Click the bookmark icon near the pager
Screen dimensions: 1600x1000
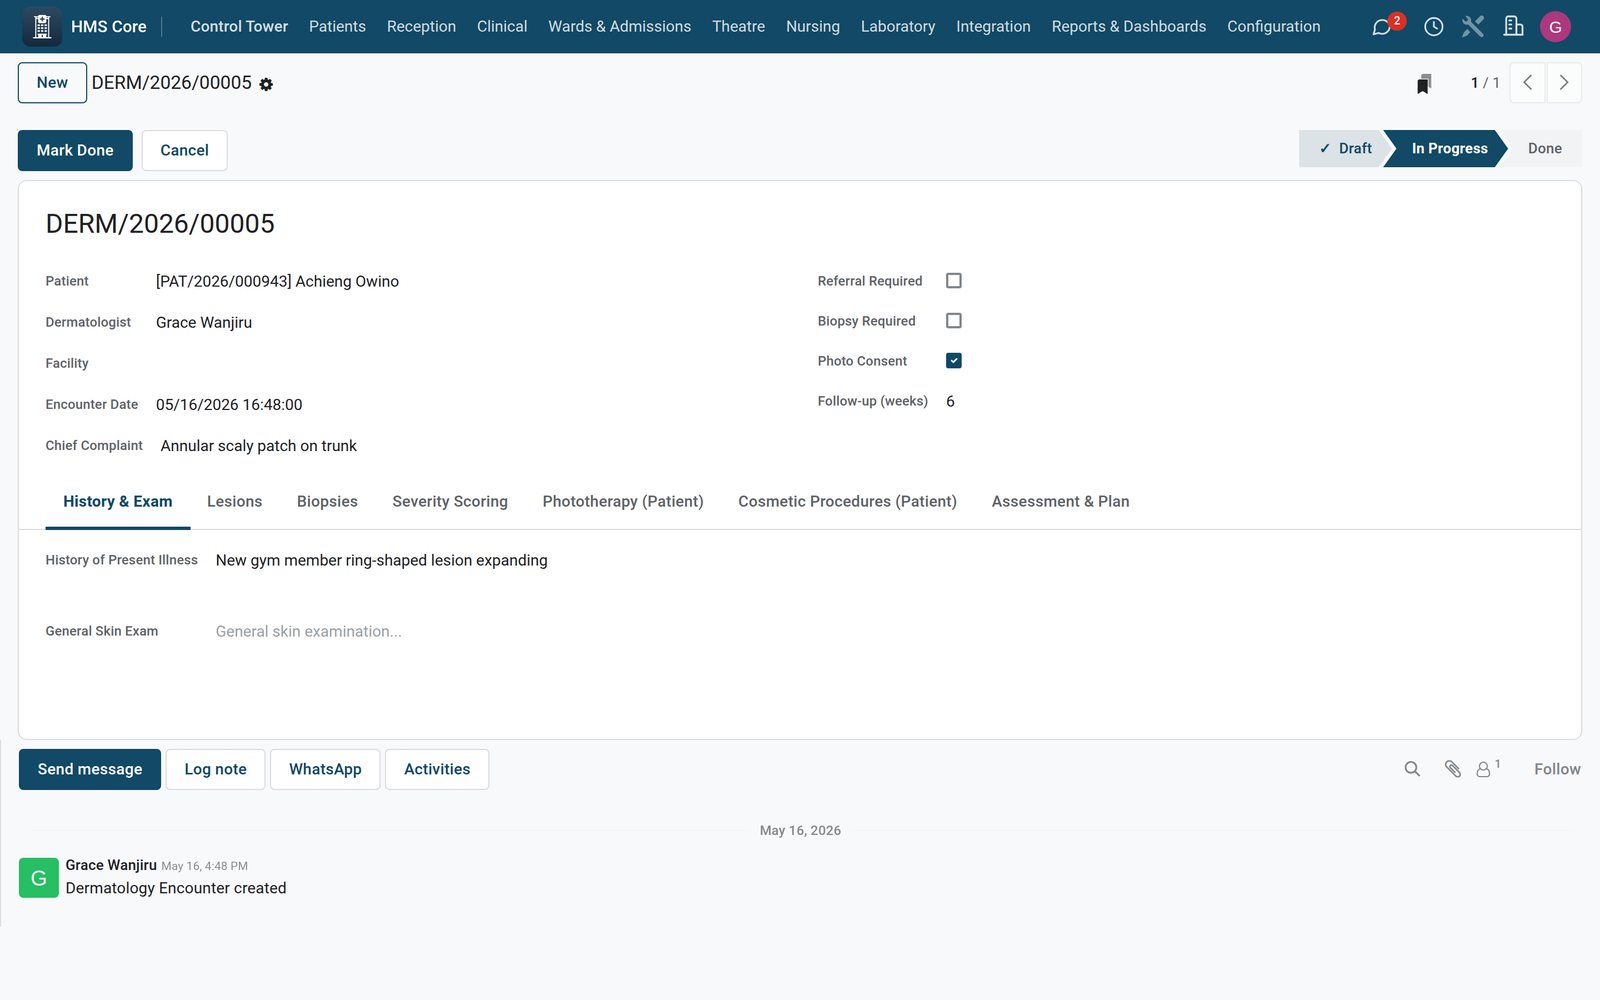coord(1424,84)
